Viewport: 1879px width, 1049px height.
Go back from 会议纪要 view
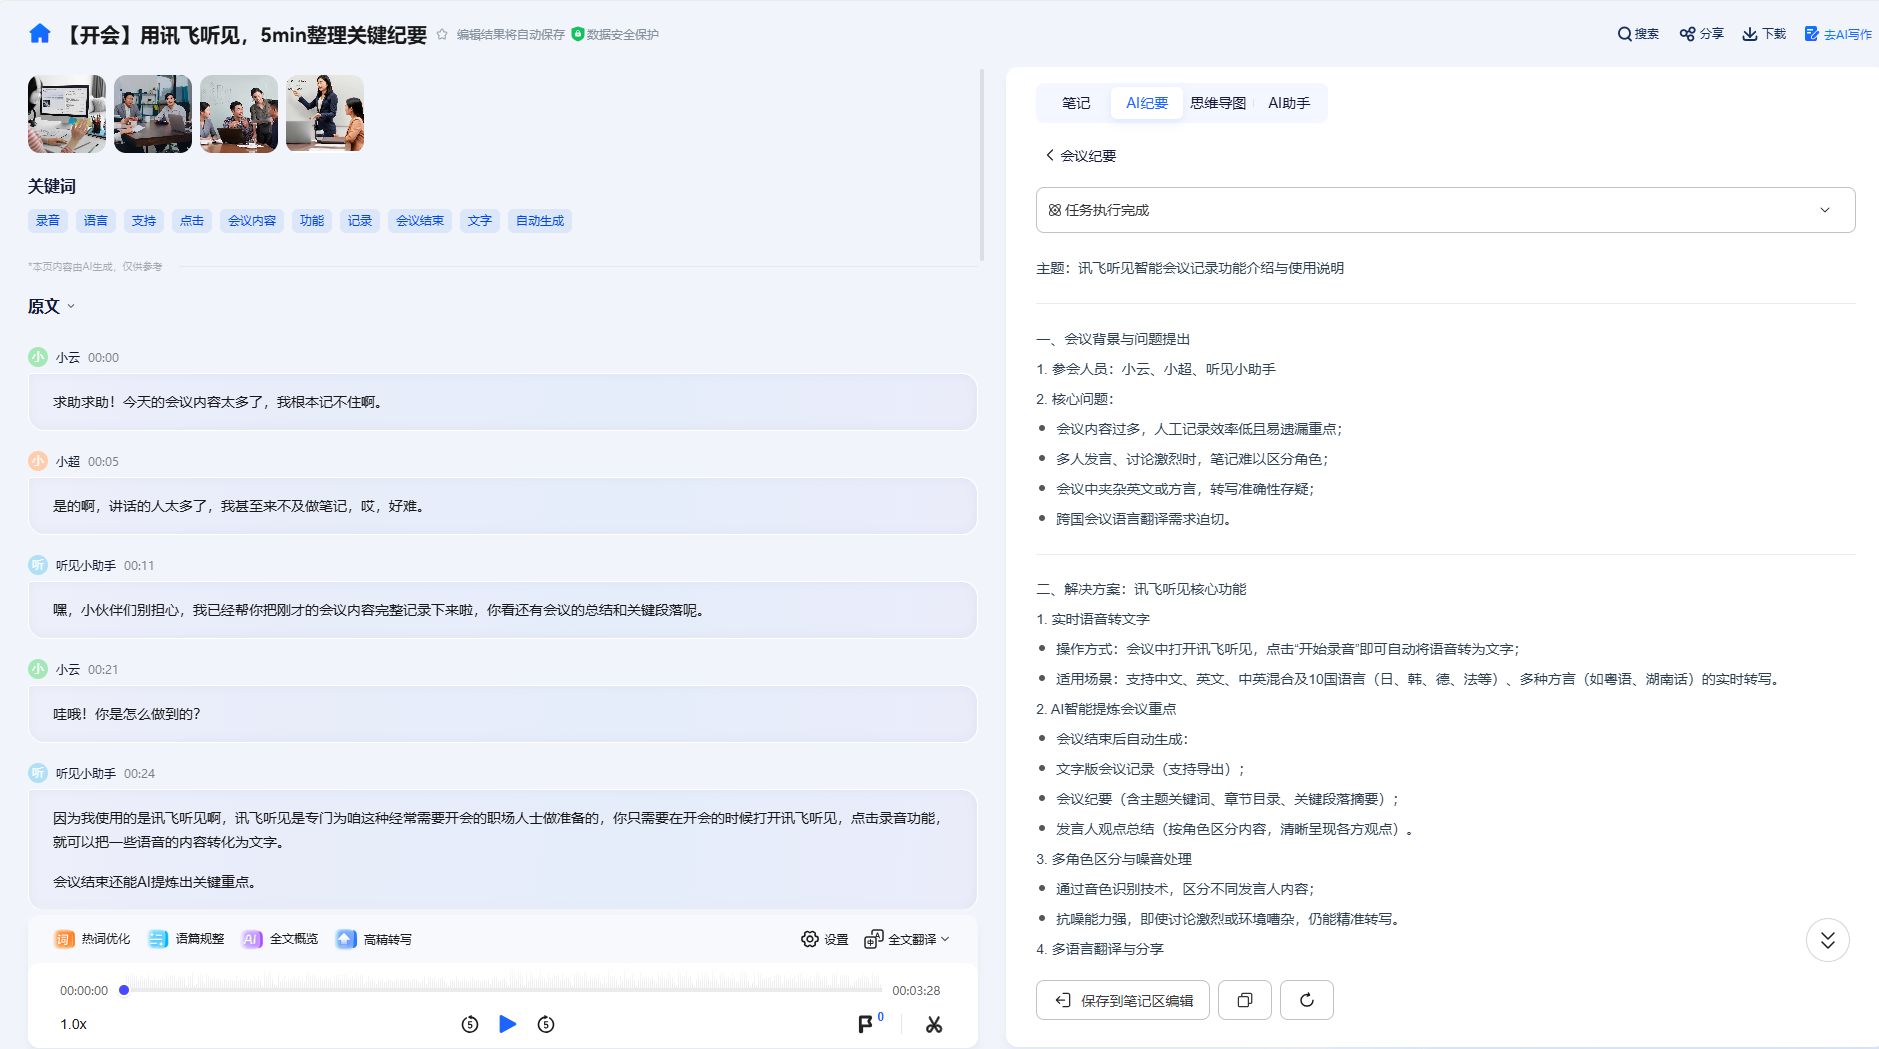[x=1050, y=155]
